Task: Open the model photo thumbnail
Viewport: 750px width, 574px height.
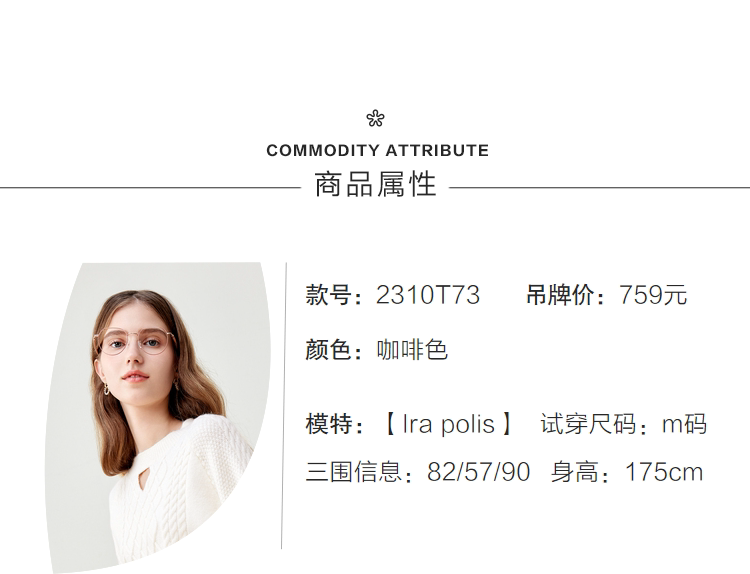Action: [160, 415]
